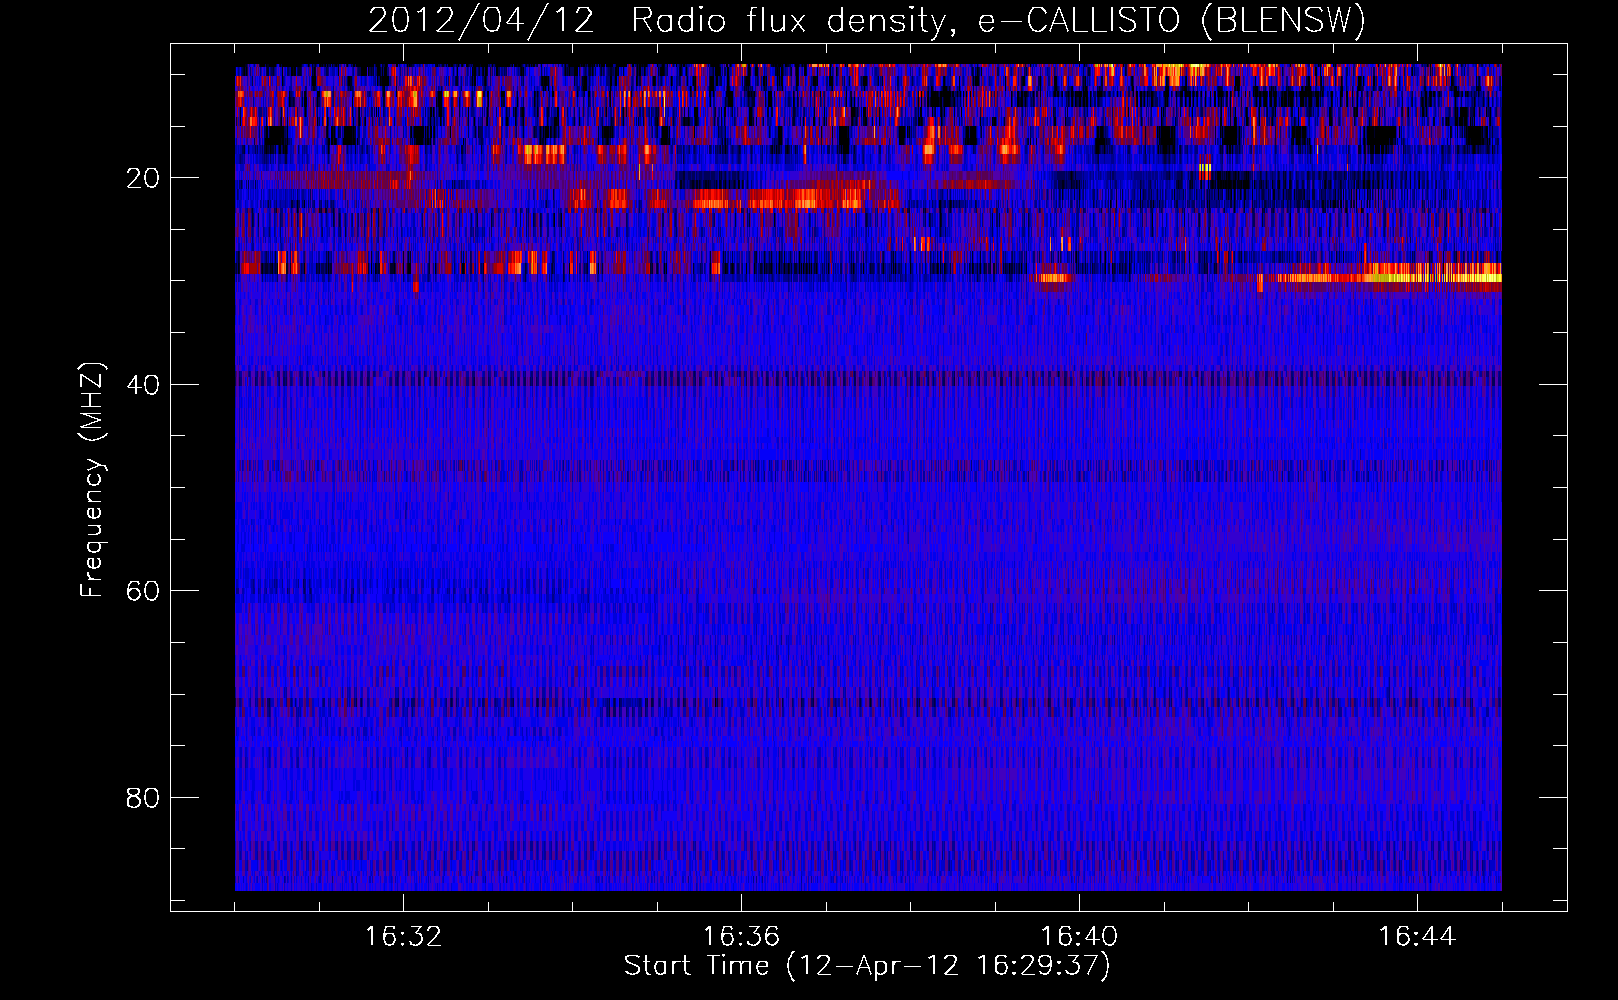Click the 40 MHz frequency tick label
Screen dimensions: 1618x1000
tap(143, 385)
